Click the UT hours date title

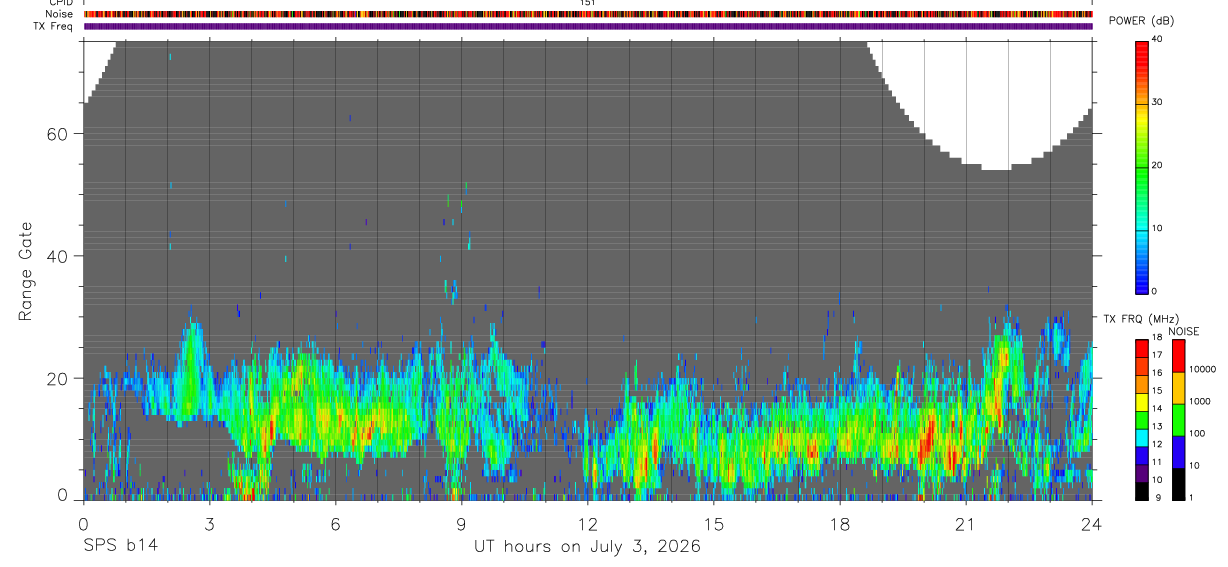point(587,547)
